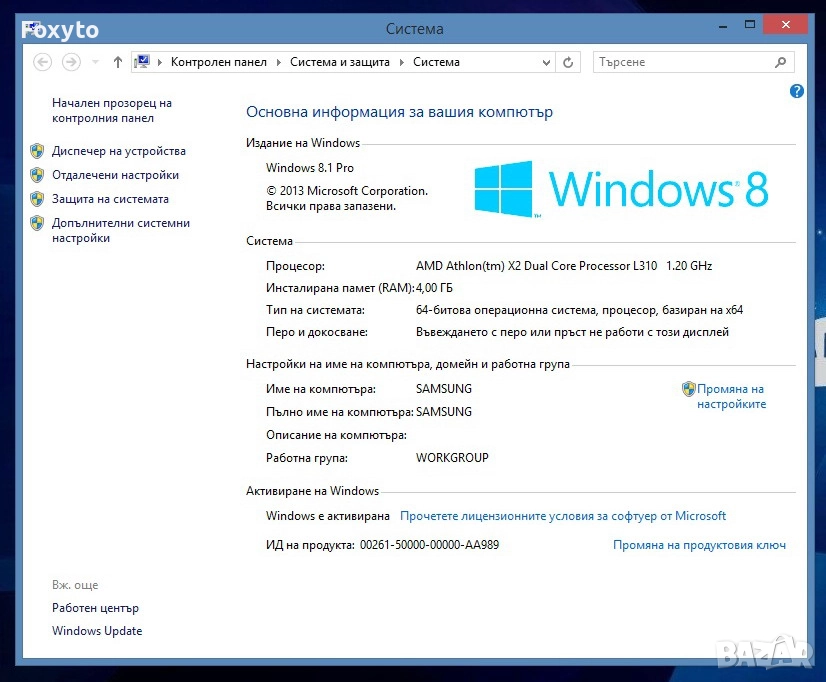Image resolution: width=826 pixels, height=682 pixels.
Task: Click the forward navigation arrow
Action: pyautogui.click(x=71, y=62)
